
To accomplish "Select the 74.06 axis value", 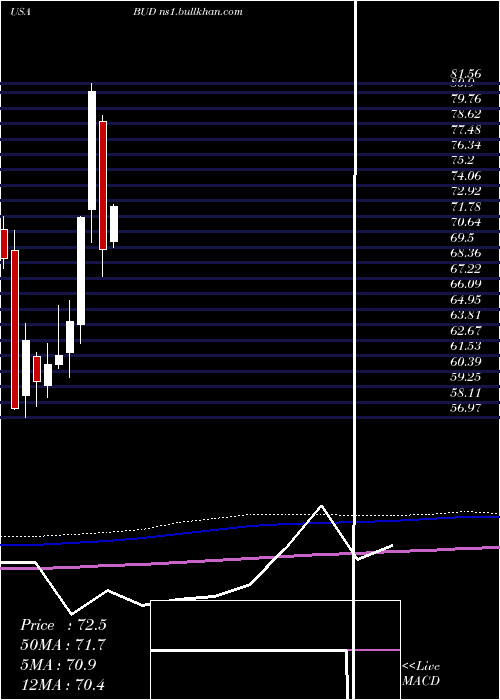I will tap(466, 175).
